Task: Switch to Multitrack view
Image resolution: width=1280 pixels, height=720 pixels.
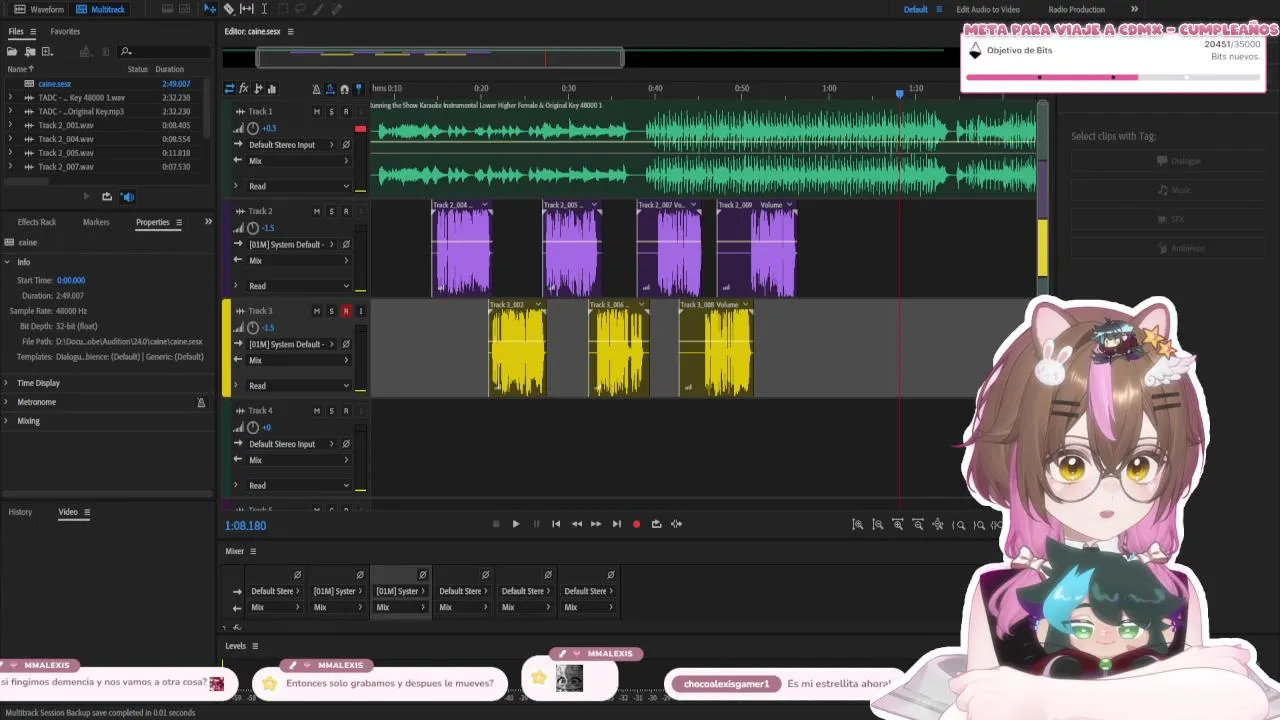Action: click(x=100, y=9)
